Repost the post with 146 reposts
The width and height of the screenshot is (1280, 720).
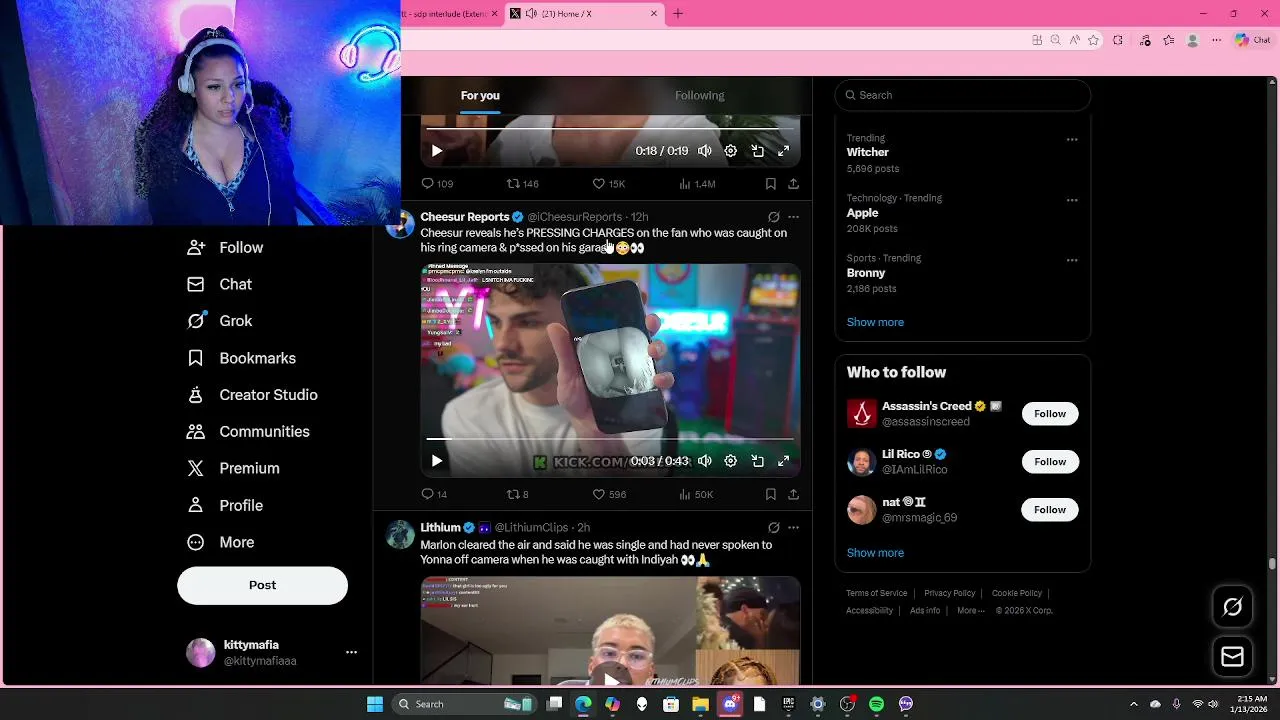click(x=523, y=184)
